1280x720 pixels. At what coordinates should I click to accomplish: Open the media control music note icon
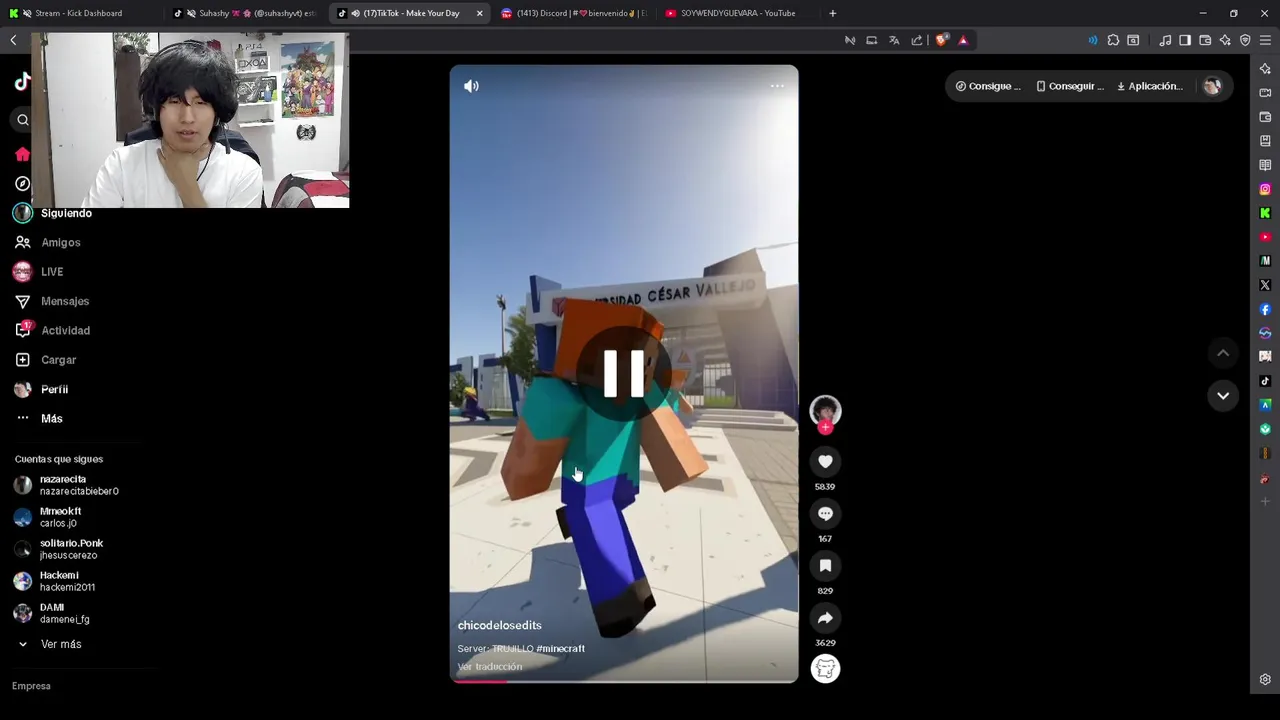click(x=1165, y=40)
